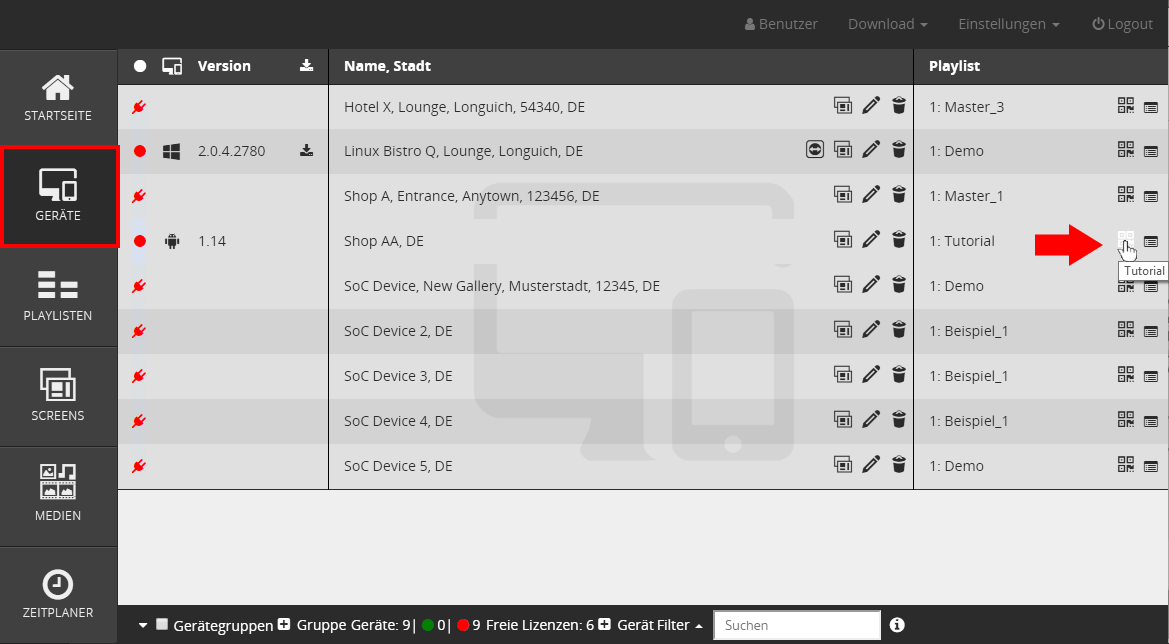
Task: Delete Shop A device via trash icon
Action: tap(899, 196)
